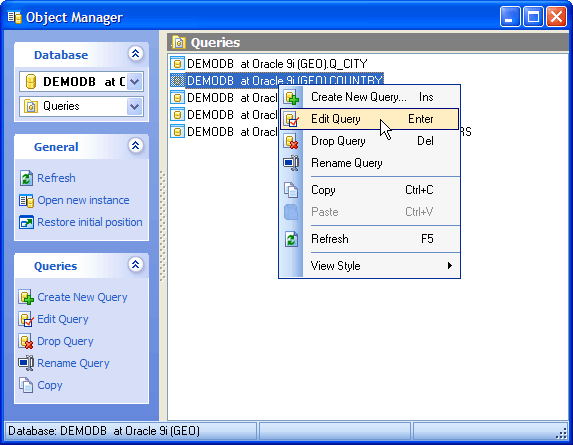The height and width of the screenshot is (445, 573).
Task: Click the Rename Query icon in sidebar
Action: pyautogui.click(x=26, y=363)
